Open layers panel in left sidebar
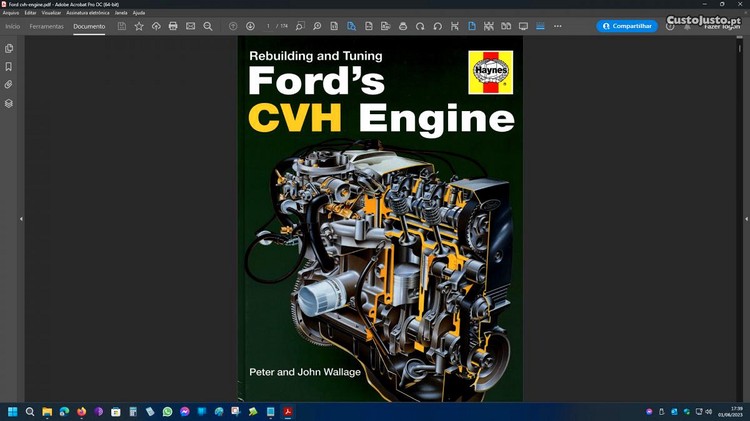The width and height of the screenshot is (750, 421). point(9,103)
